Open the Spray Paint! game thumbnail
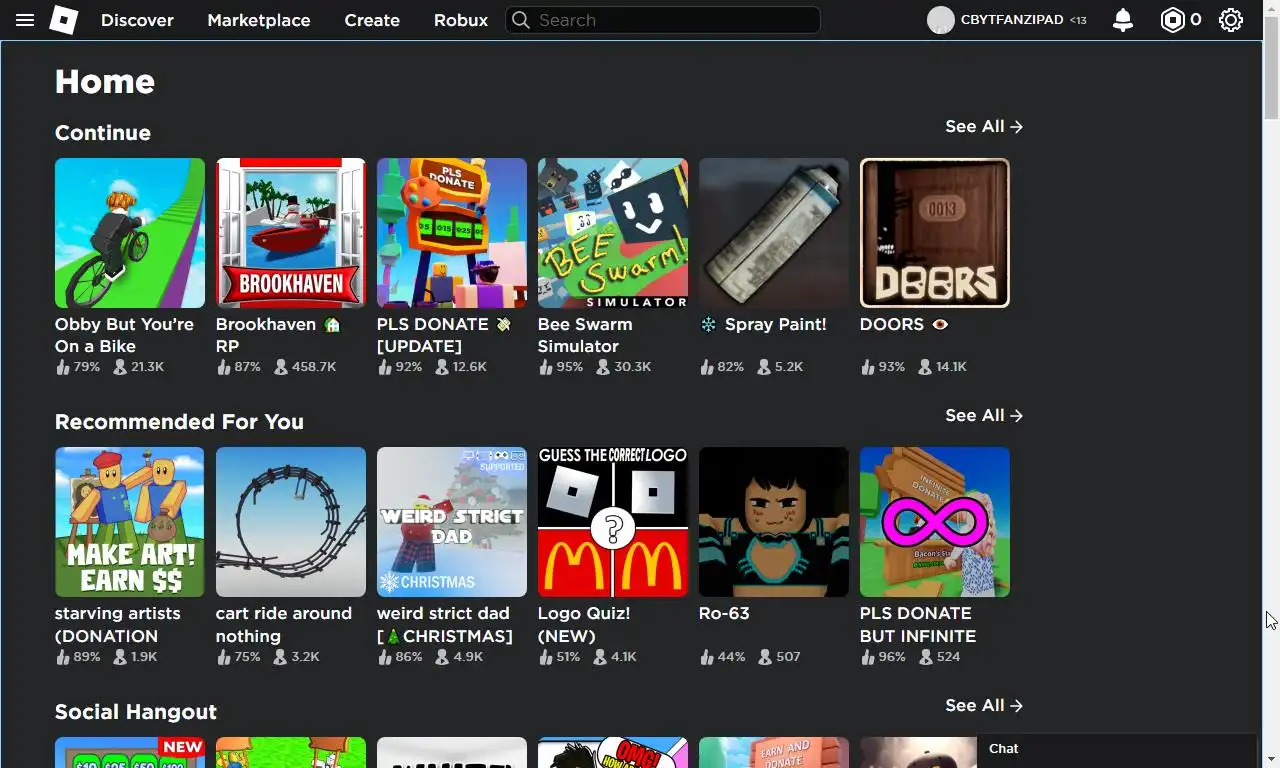 [x=774, y=233]
